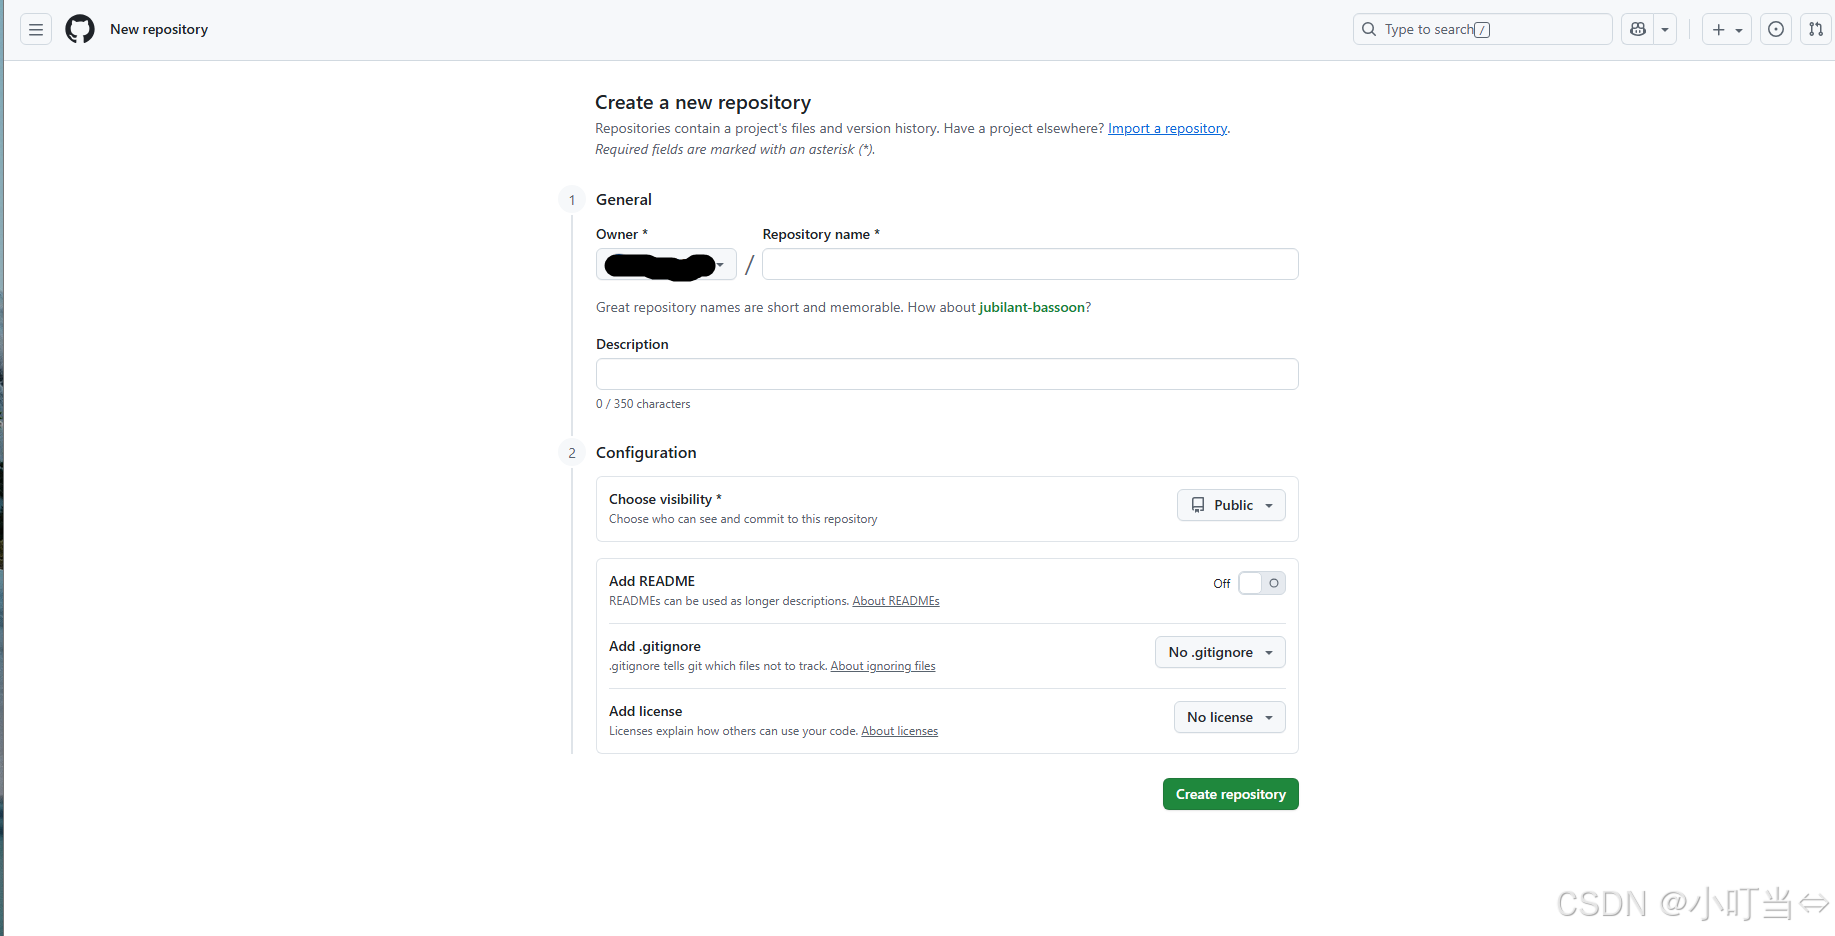Open the About READMEs link
Screen dimensions: 1835x936
pos(896,601)
